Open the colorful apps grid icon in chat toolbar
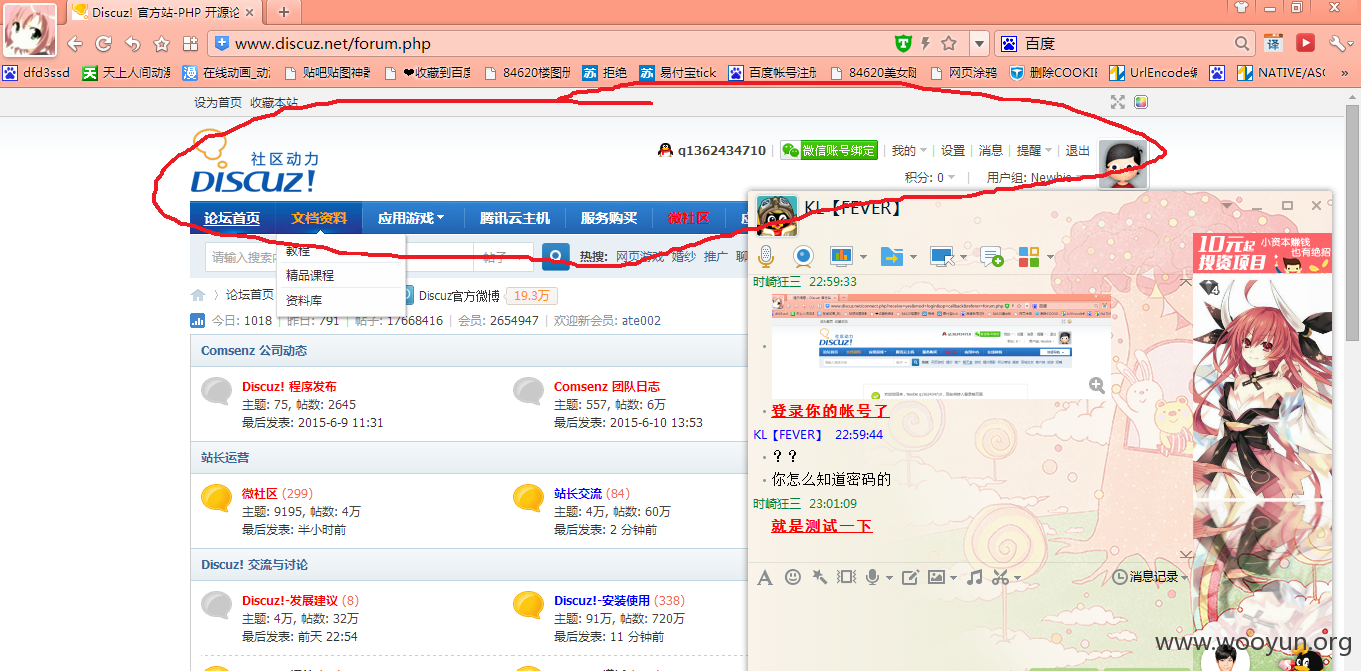The height and width of the screenshot is (671, 1361). click(1029, 257)
